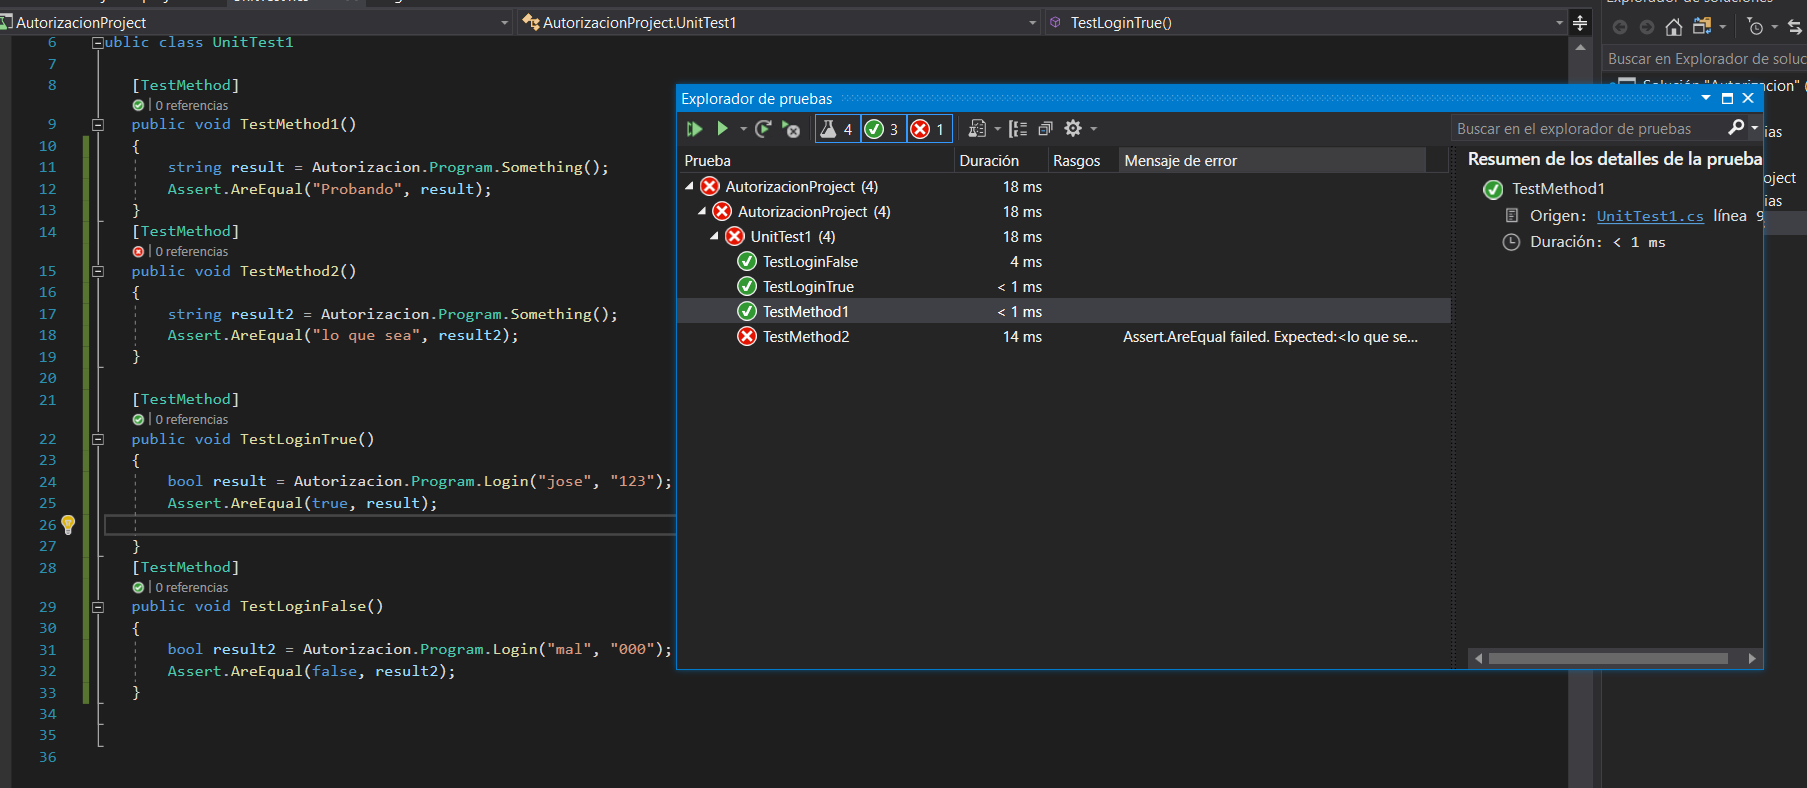
Task: Open the test playlist icon
Action: [978, 129]
